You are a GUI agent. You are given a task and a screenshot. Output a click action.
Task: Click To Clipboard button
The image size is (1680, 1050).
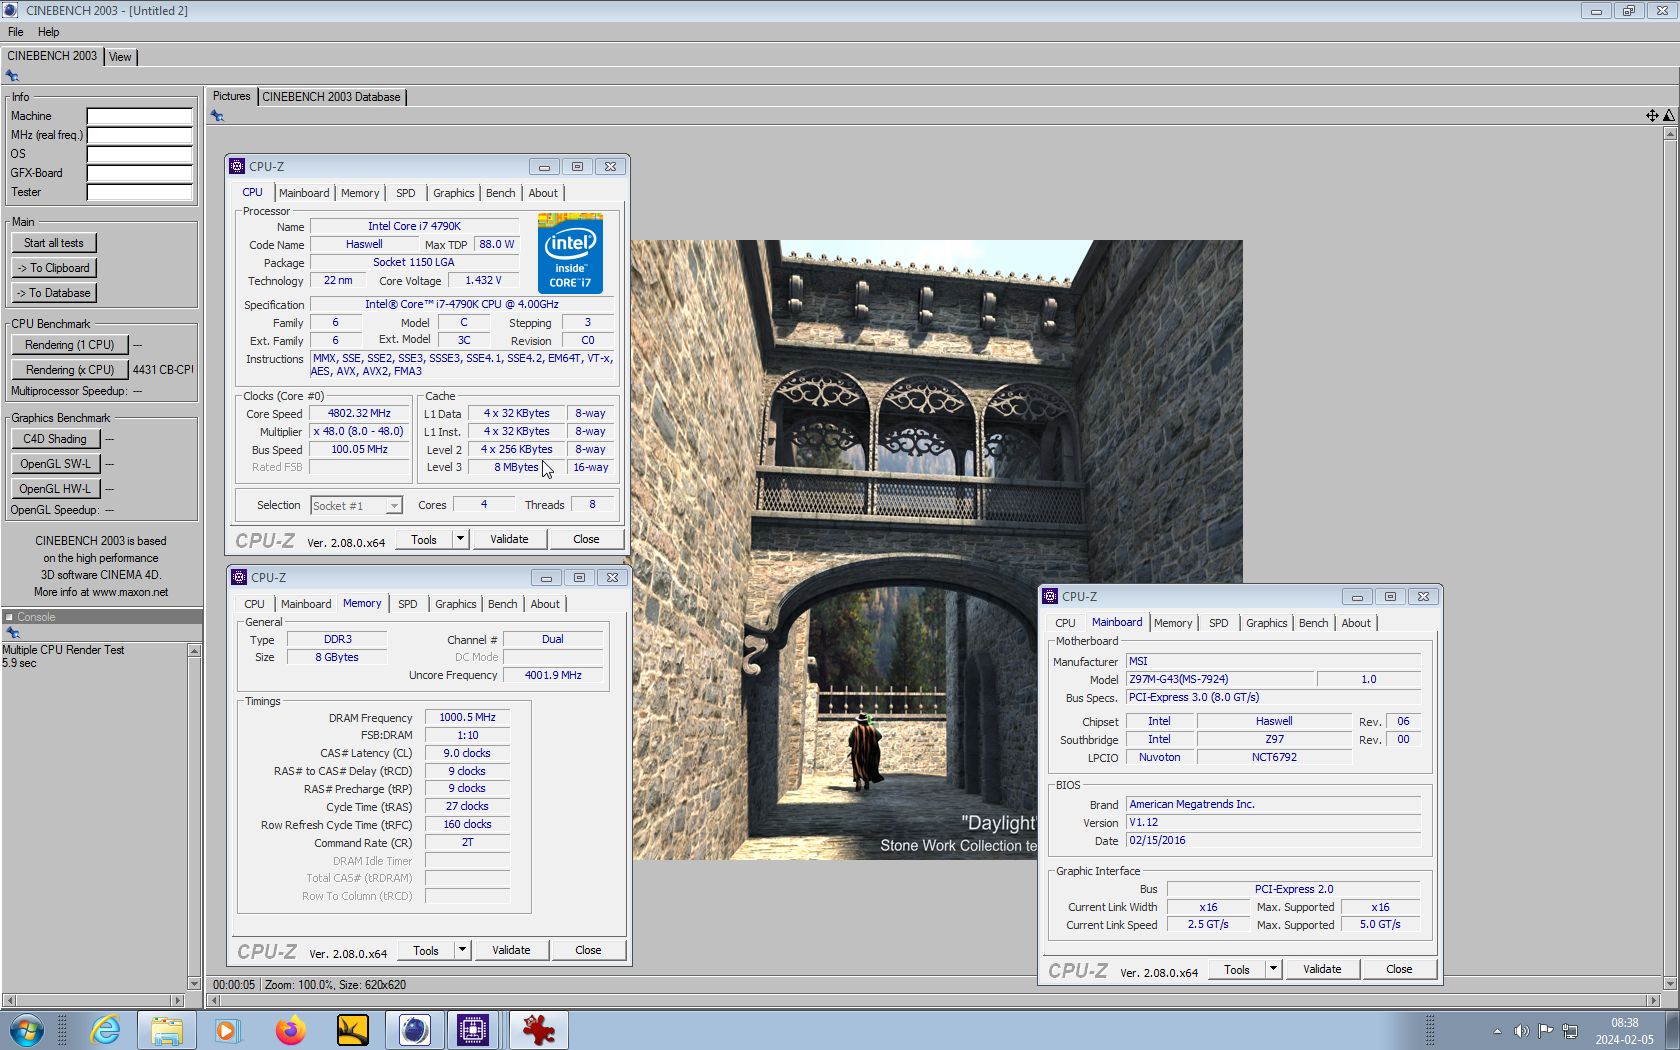click(x=54, y=268)
